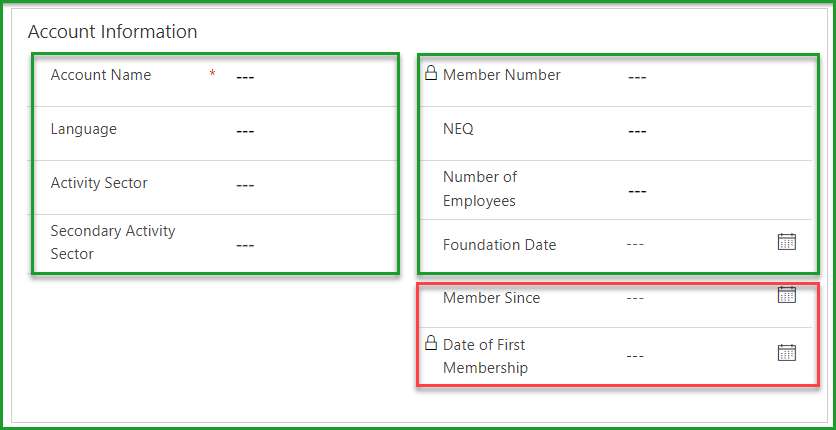Click the red required asterisk

pyautogui.click(x=212, y=75)
